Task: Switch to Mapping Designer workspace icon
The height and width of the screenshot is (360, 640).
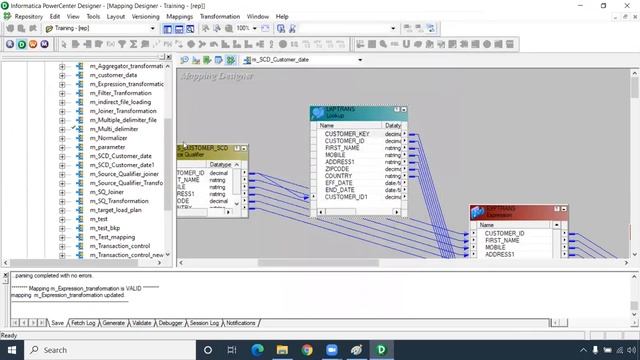Action: (x=231, y=60)
